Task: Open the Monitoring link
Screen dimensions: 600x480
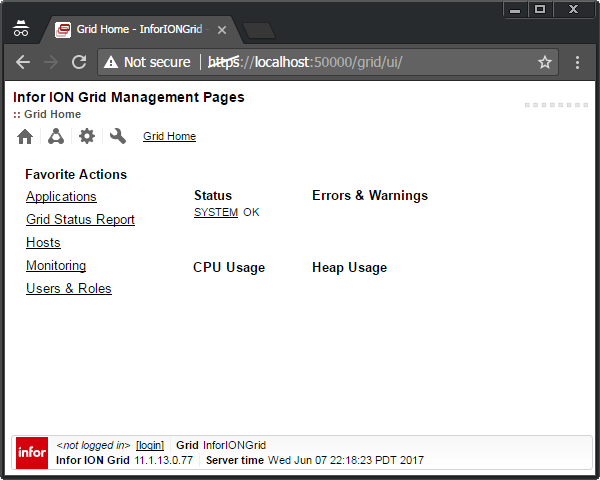Action: (56, 266)
